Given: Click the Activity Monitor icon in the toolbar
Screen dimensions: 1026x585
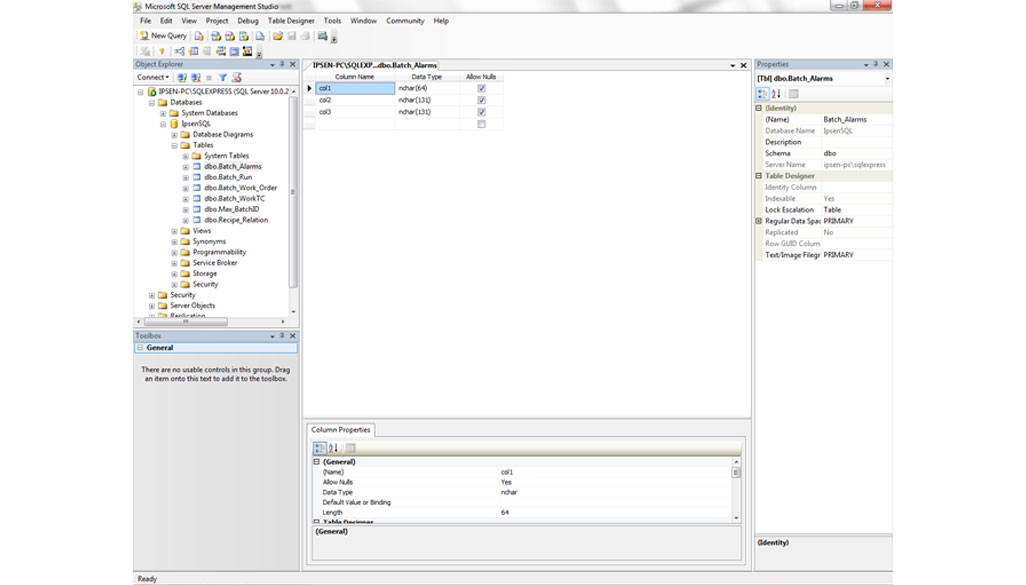Looking at the screenshot, I should (322, 36).
